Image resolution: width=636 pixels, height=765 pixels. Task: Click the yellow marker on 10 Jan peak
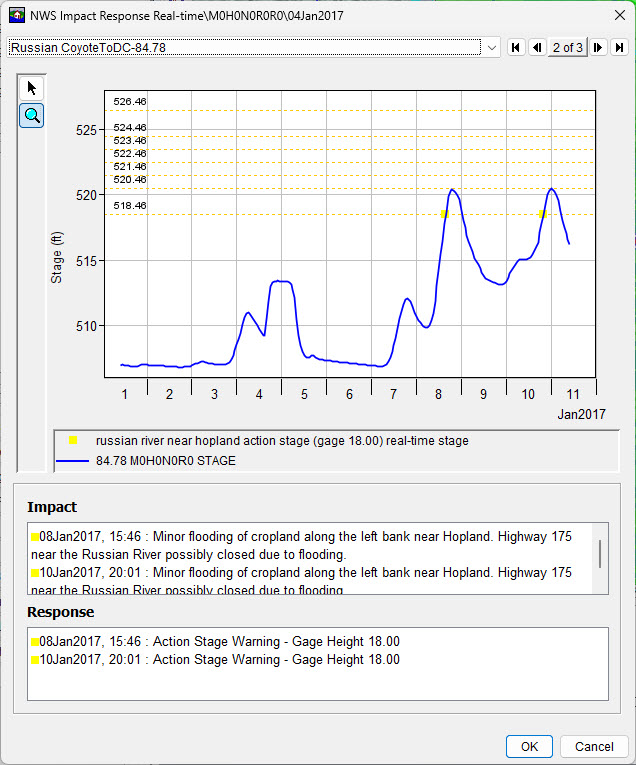(543, 214)
